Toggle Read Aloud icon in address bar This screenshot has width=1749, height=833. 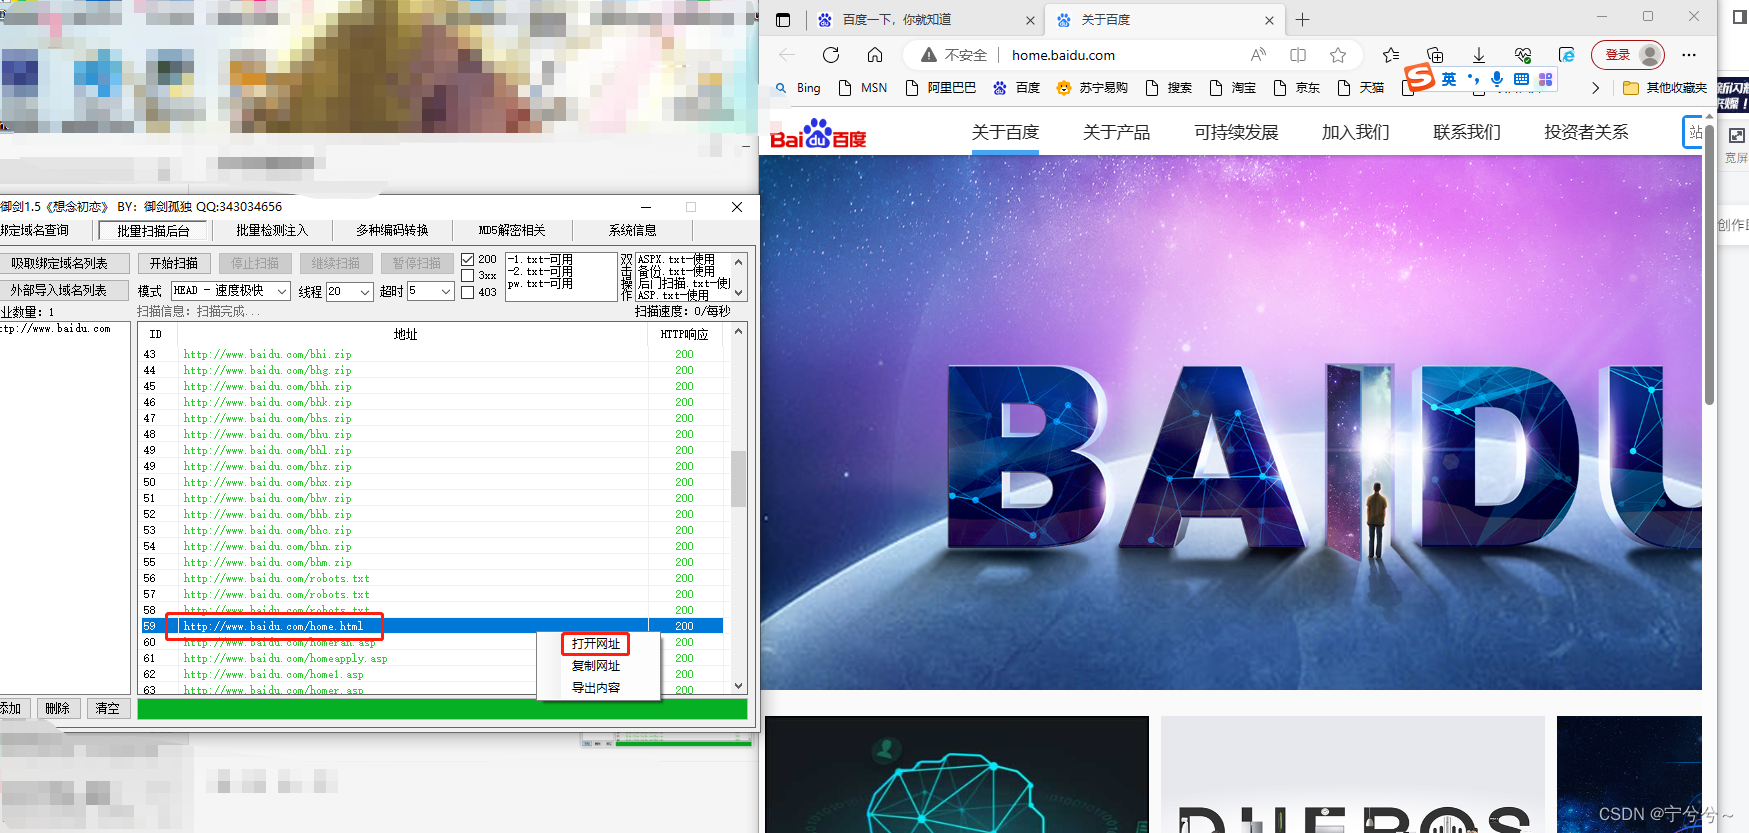click(x=1258, y=55)
